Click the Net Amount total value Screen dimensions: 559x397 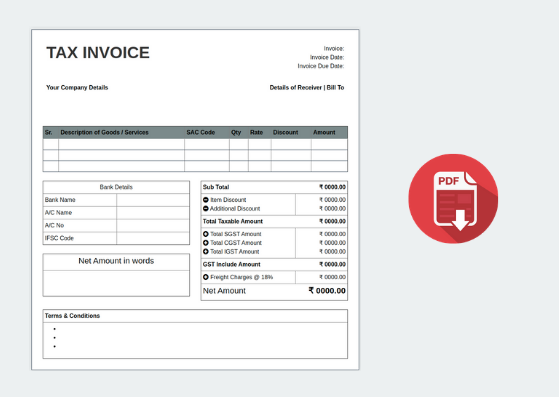[x=327, y=291]
